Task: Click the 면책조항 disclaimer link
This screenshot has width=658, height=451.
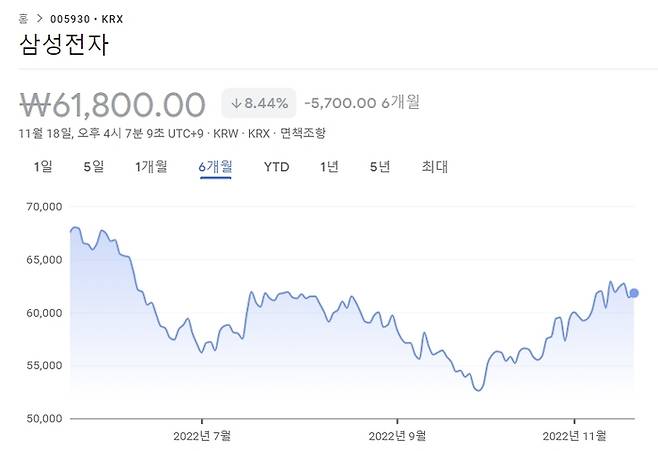Action: click(302, 133)
